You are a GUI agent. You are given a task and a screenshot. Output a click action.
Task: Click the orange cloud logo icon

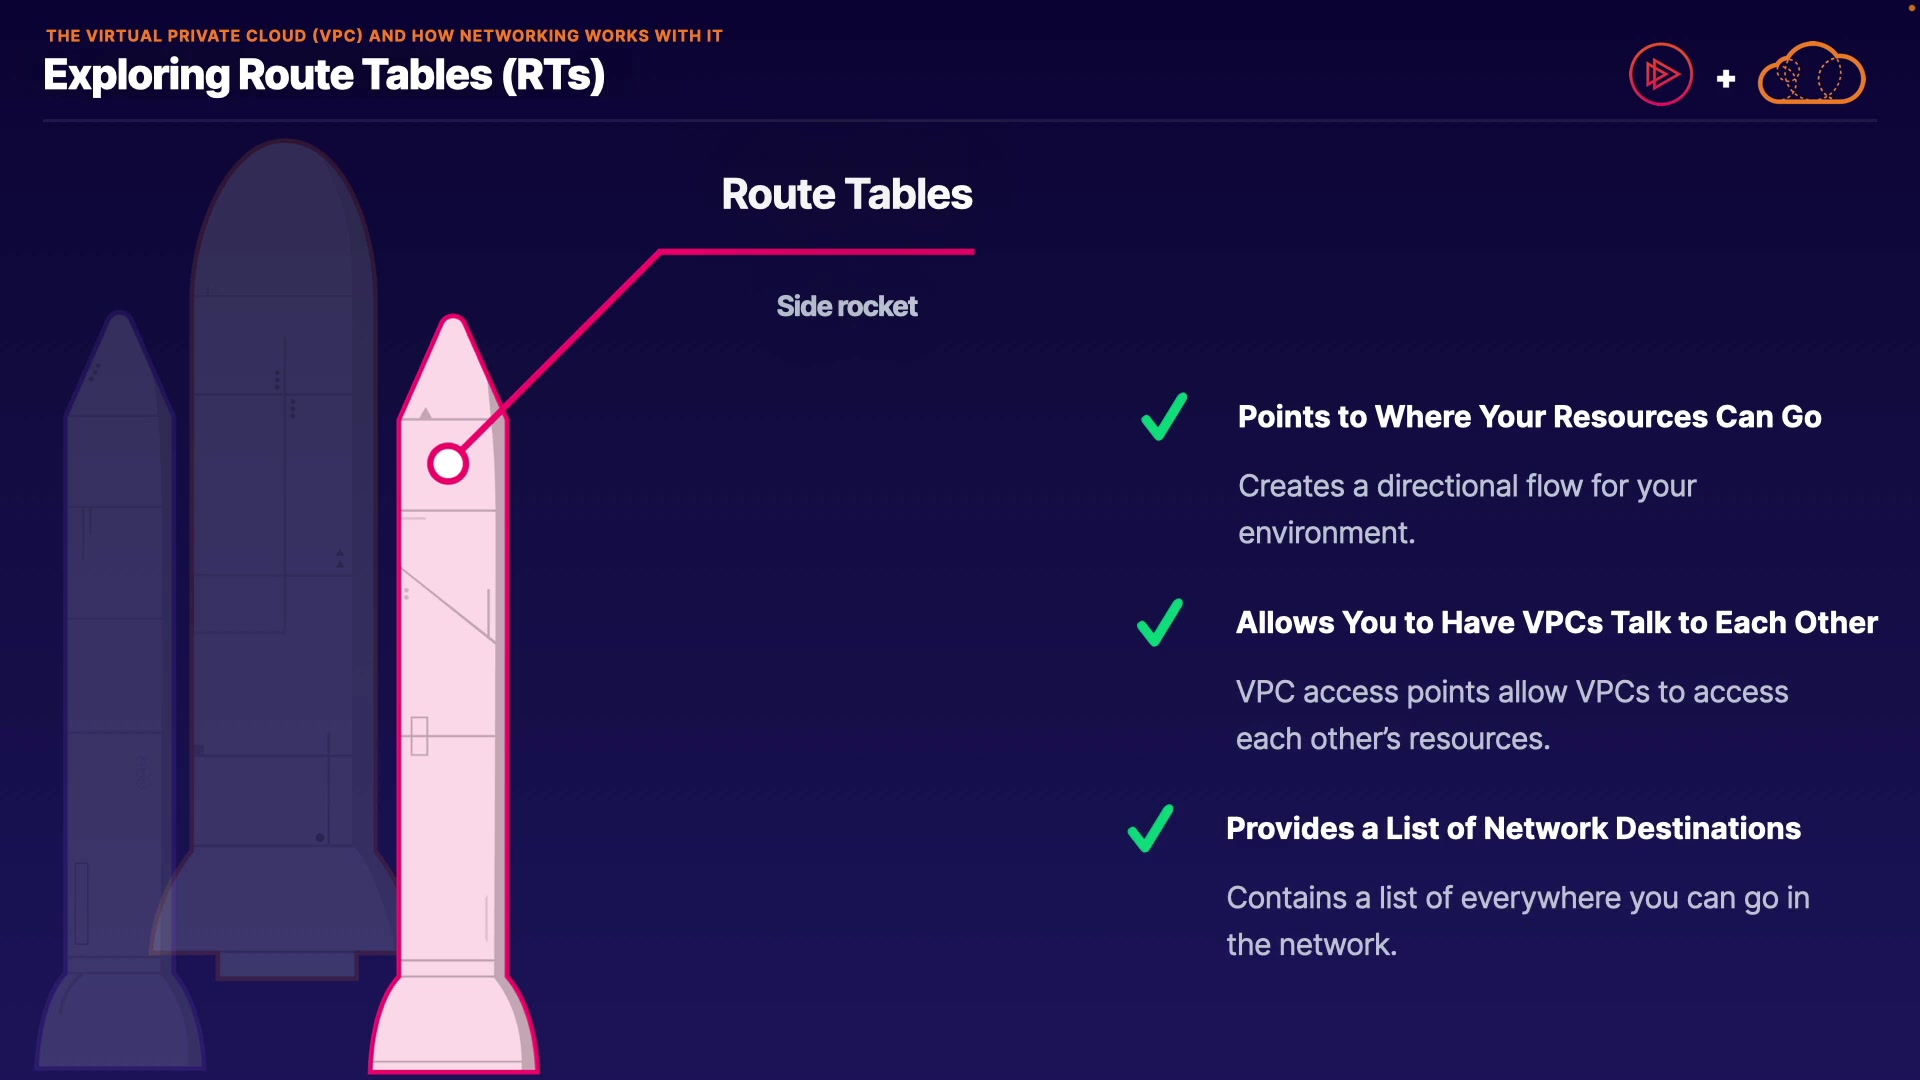[x=1811, y=75]
